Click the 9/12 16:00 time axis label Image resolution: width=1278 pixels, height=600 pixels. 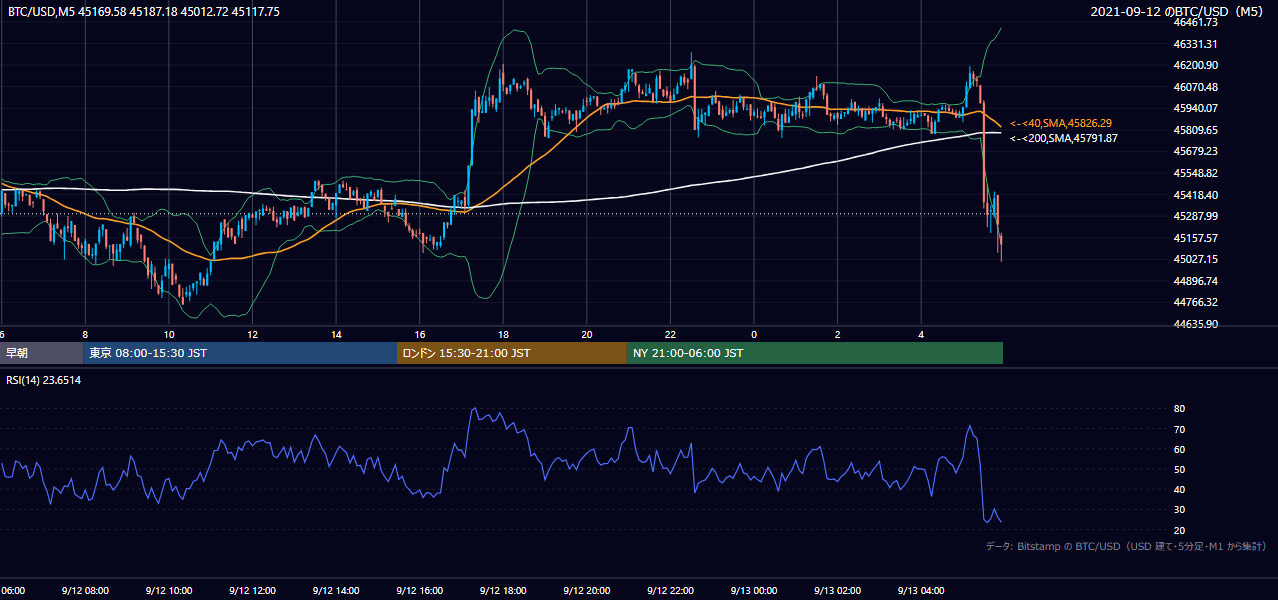(420, 590)
